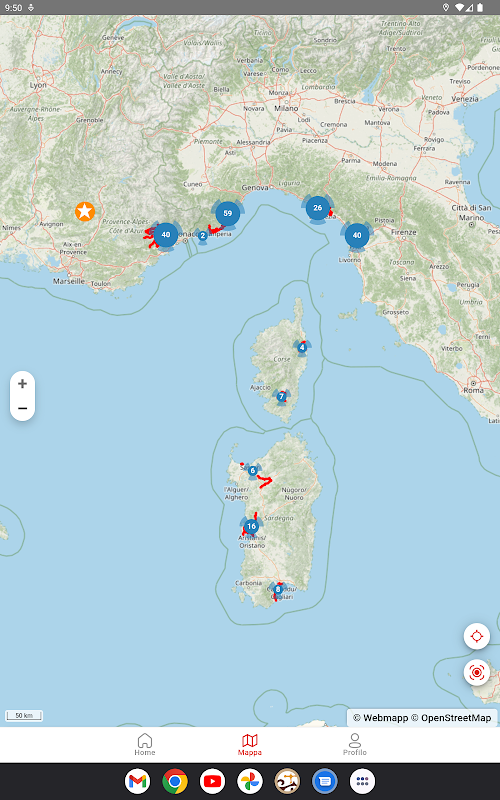Open the cluster of 4 in northern Corsica

(x=302, y=348)
